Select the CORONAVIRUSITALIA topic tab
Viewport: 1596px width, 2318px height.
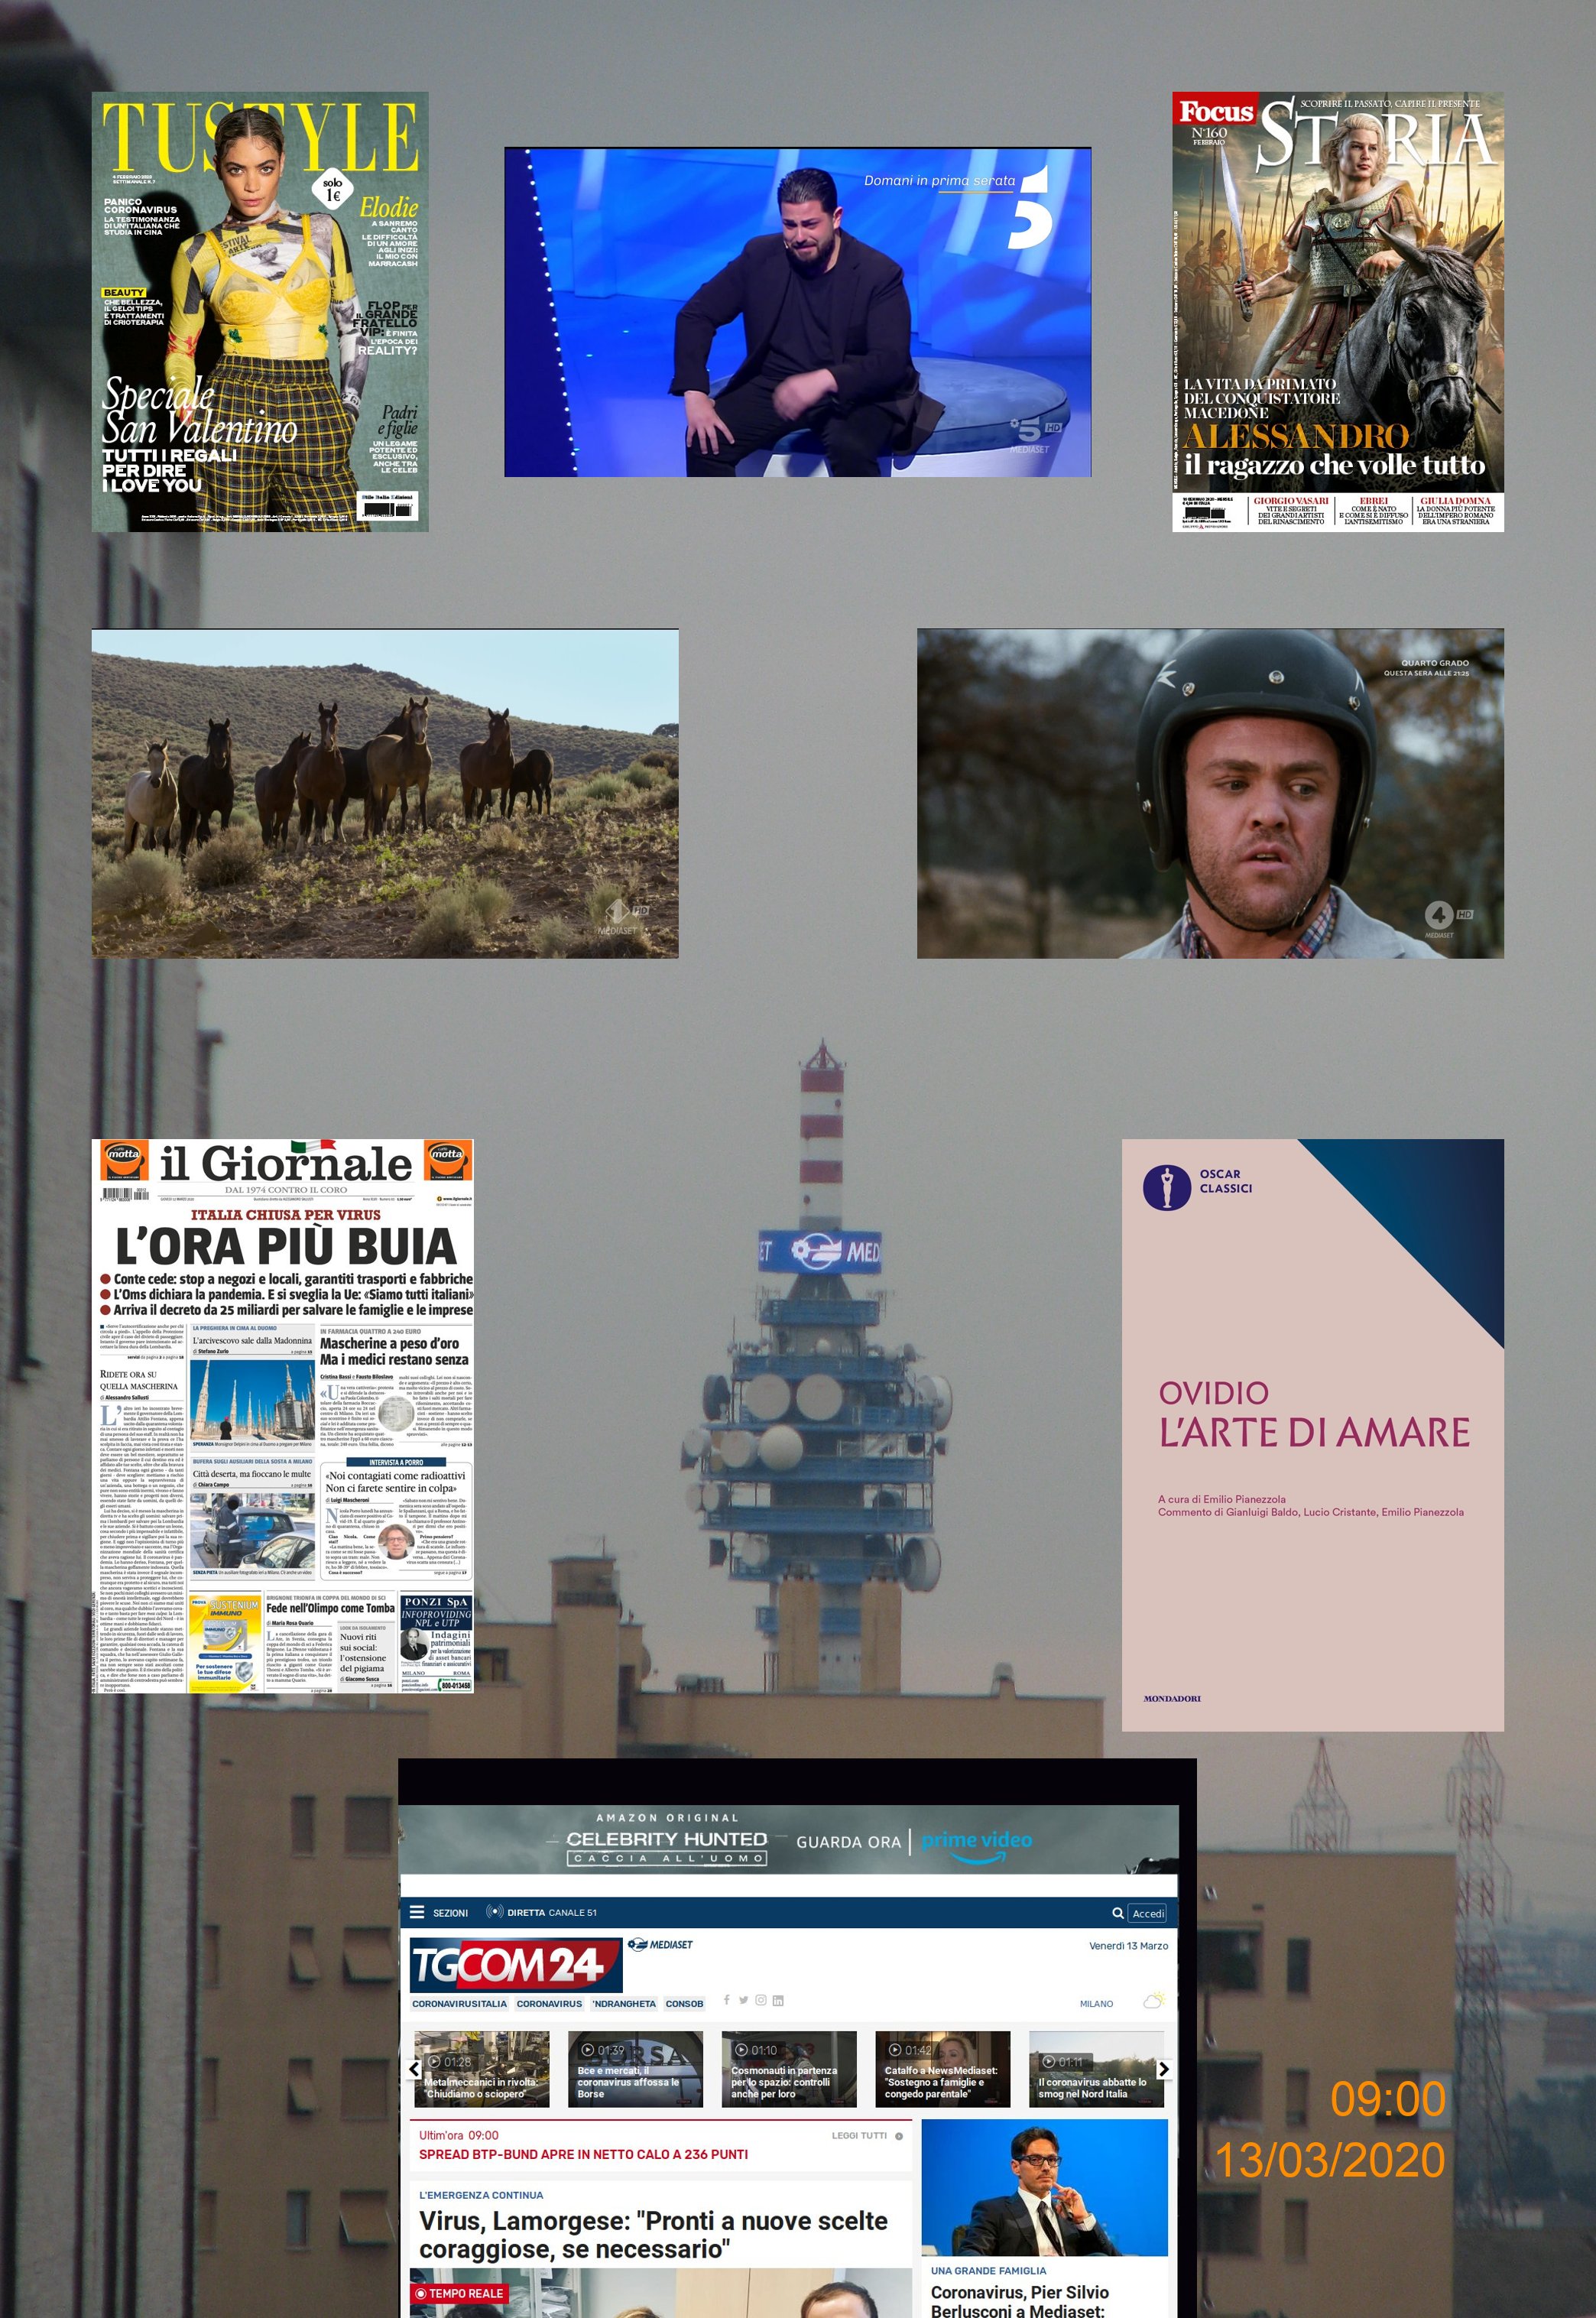pyautogui.click(x=459, y=2003)
